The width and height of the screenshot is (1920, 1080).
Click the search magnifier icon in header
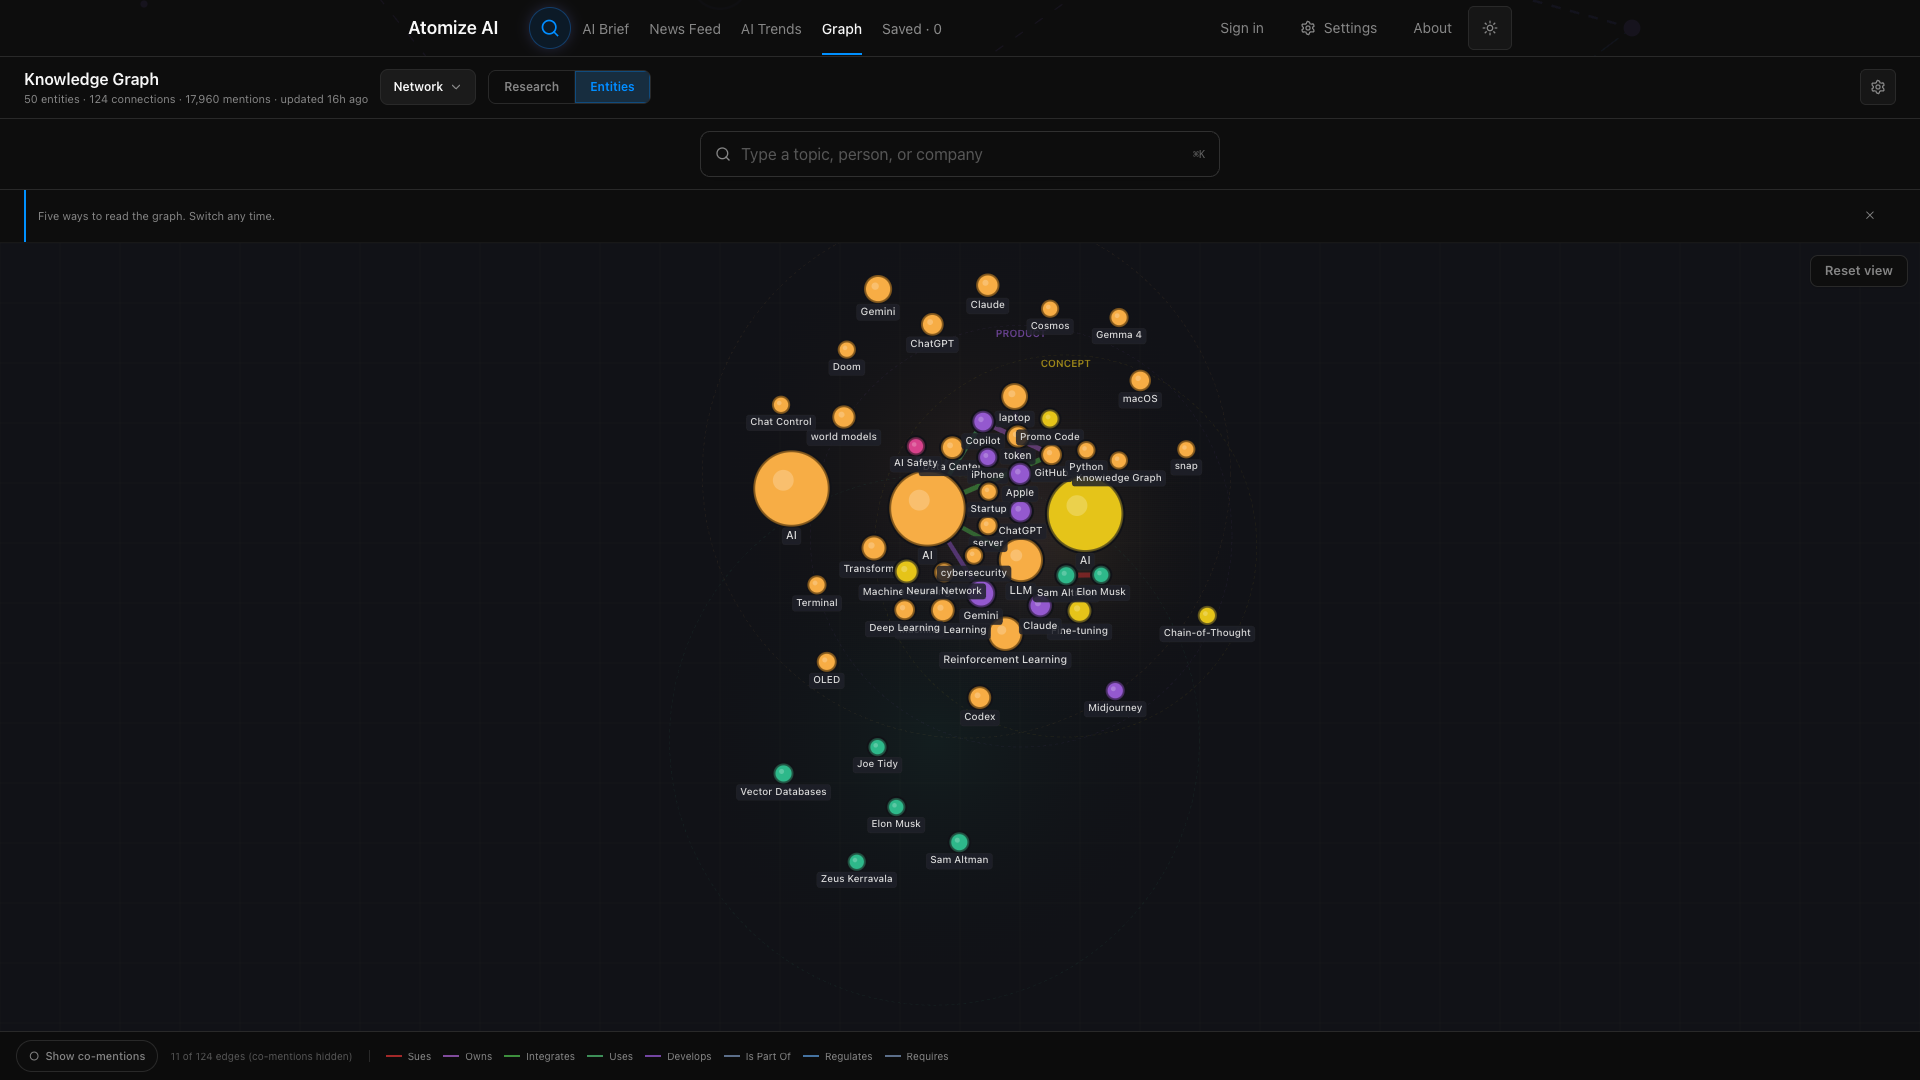pyautogui.click(x=550, y=28)
